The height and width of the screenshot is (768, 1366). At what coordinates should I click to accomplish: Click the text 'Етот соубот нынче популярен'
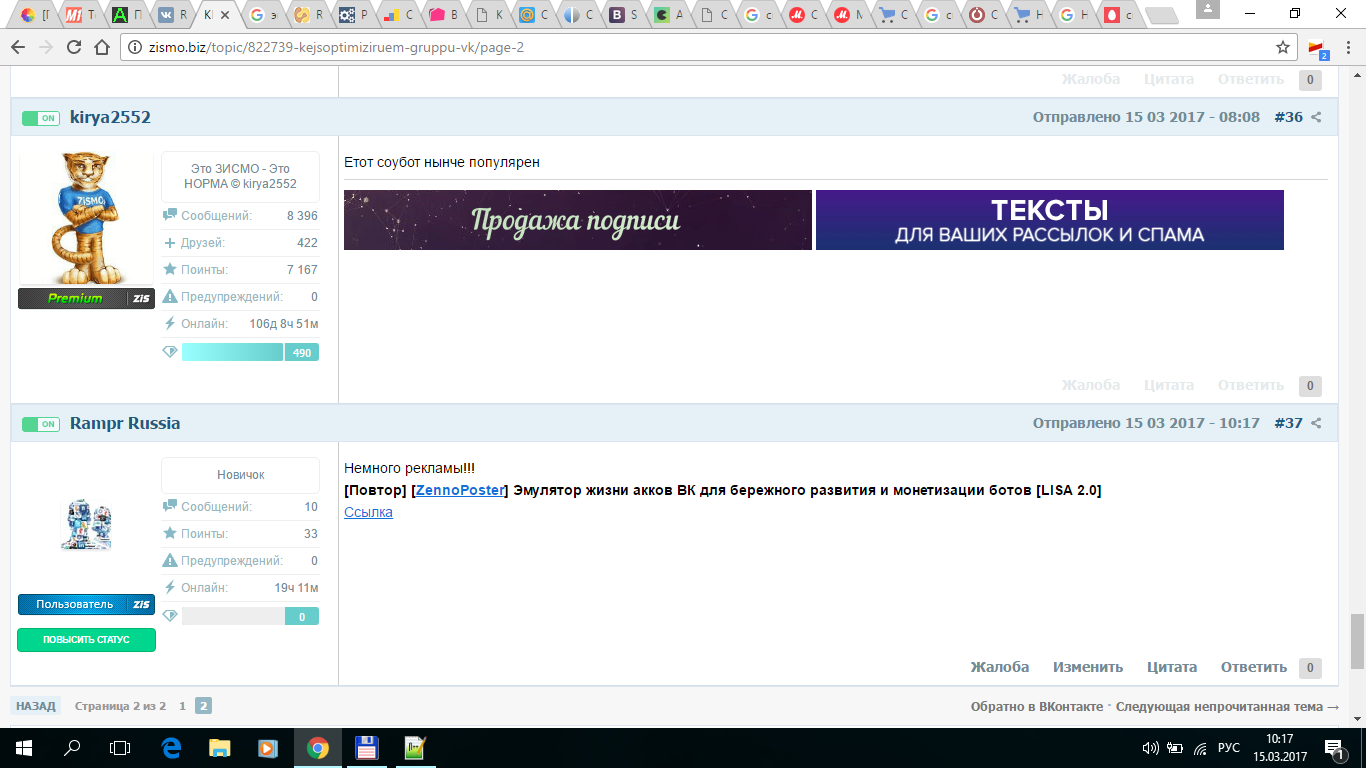point(442,162)
